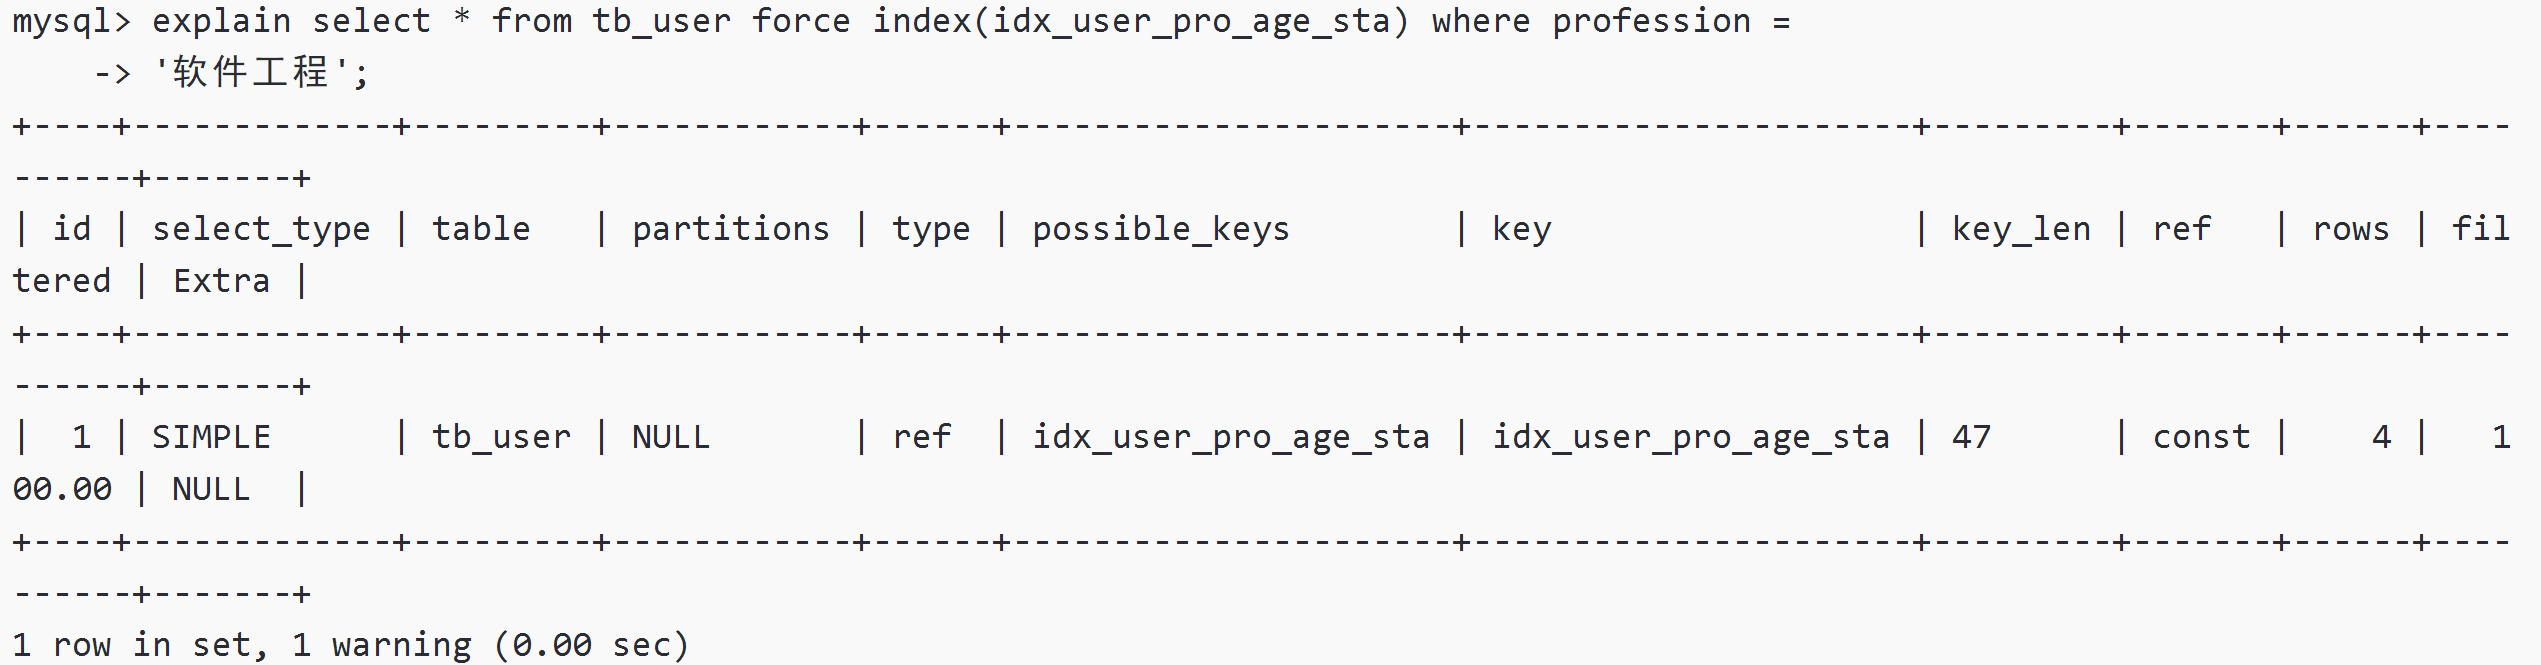
Task: Click the mysql> prompt text
Action: pyautogui.click(x=71, y=21)
